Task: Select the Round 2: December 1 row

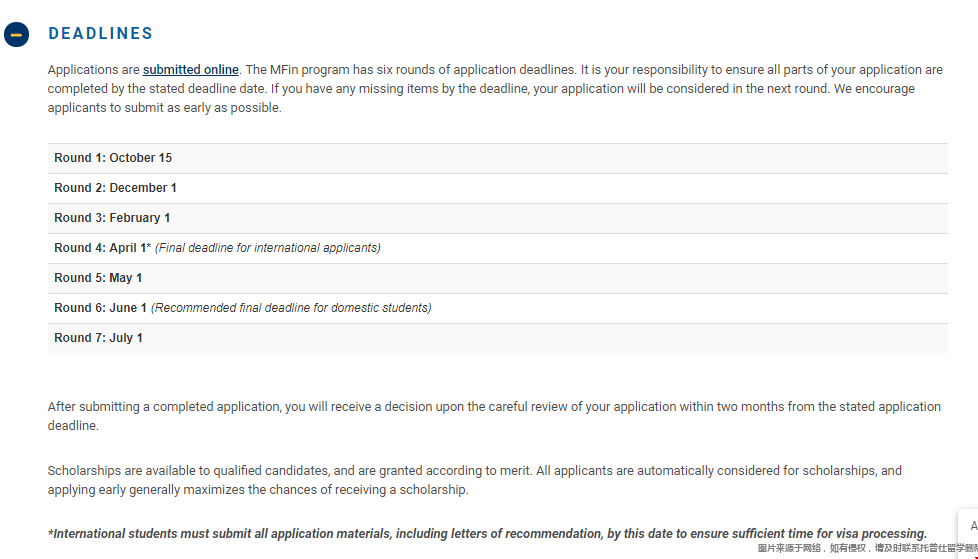Action: tap(498, 188)
